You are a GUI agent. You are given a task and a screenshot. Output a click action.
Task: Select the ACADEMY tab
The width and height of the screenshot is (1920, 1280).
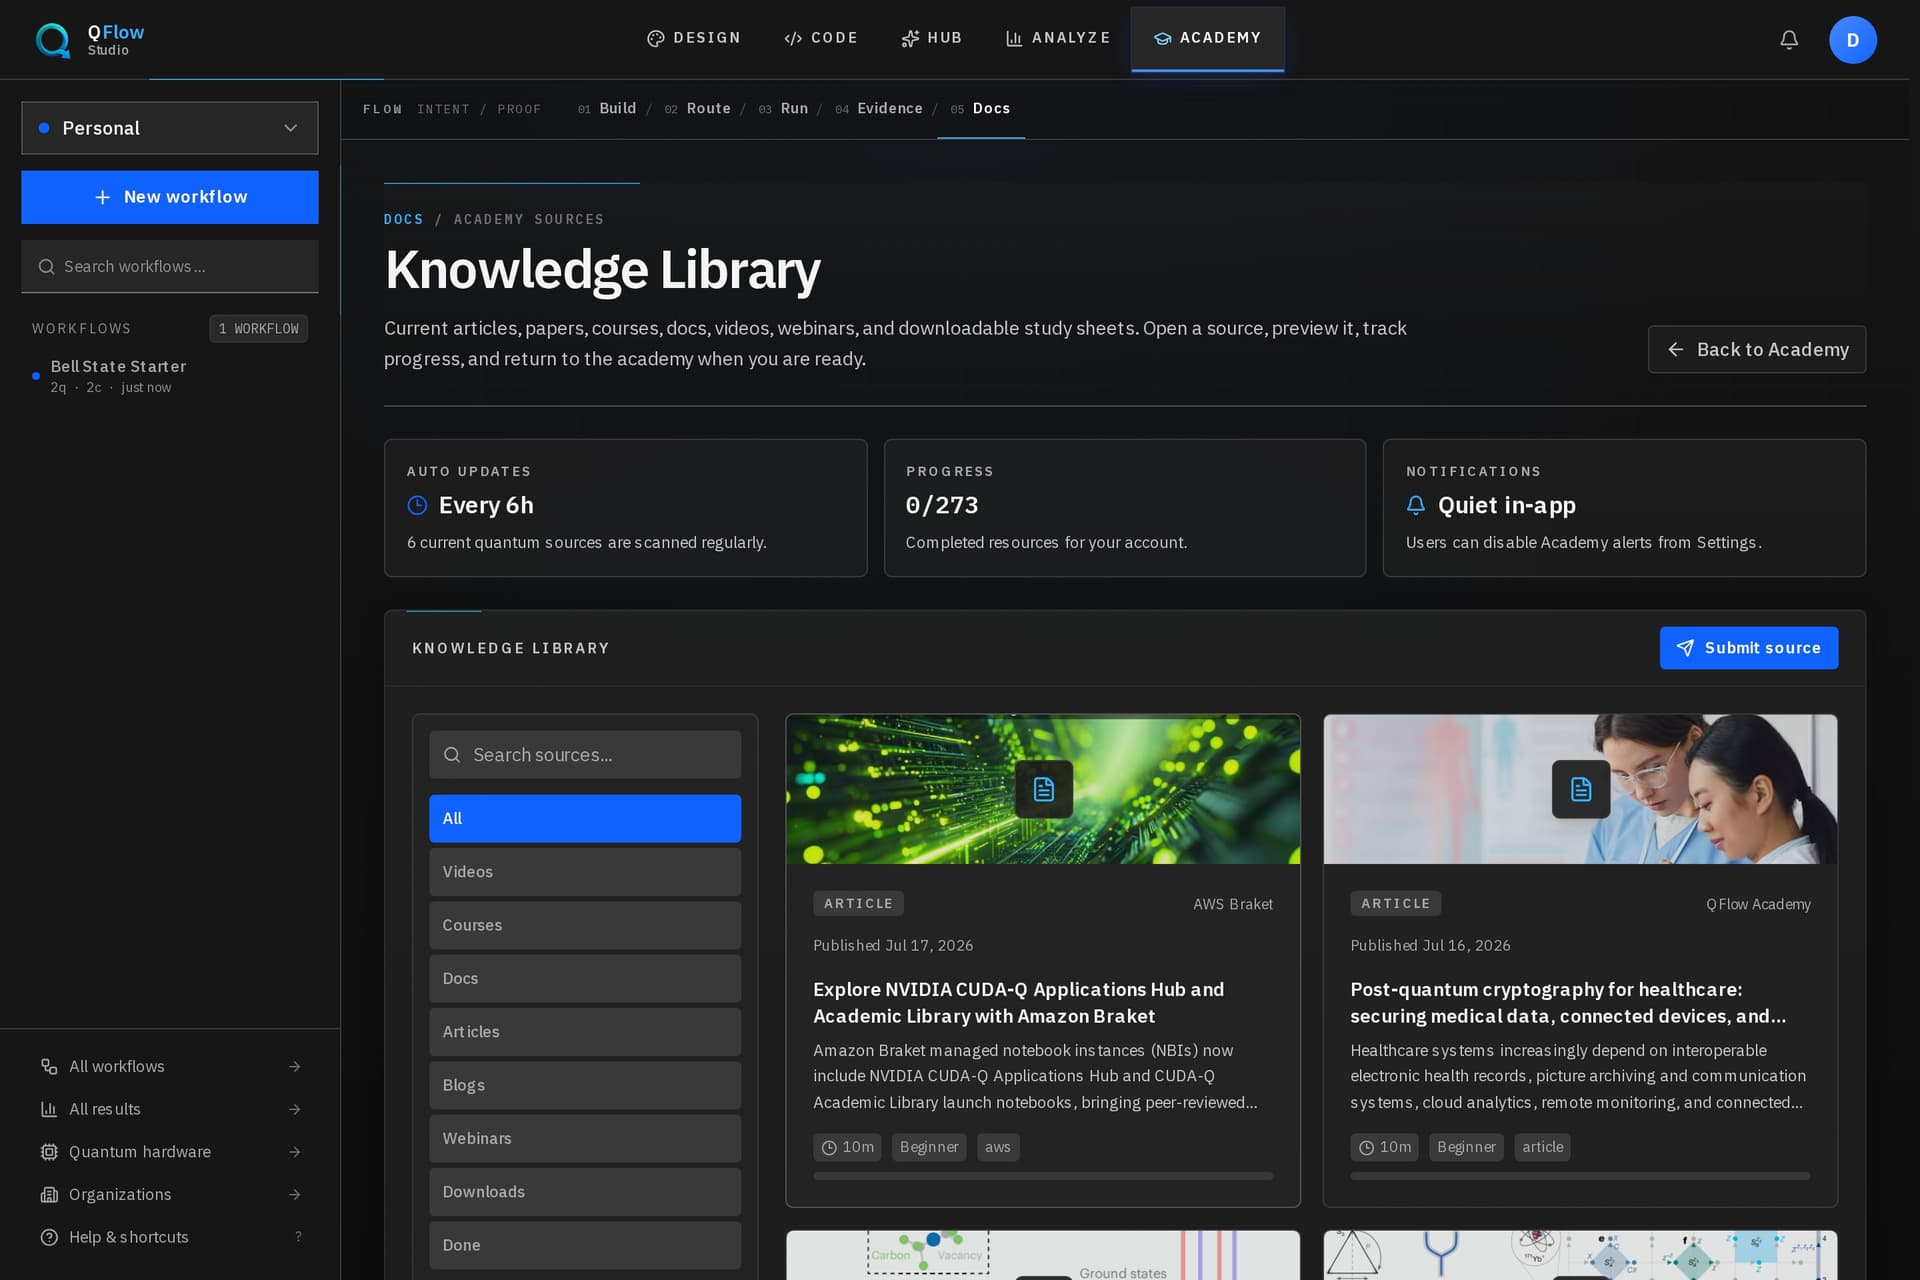click(x=1207, y=38)
